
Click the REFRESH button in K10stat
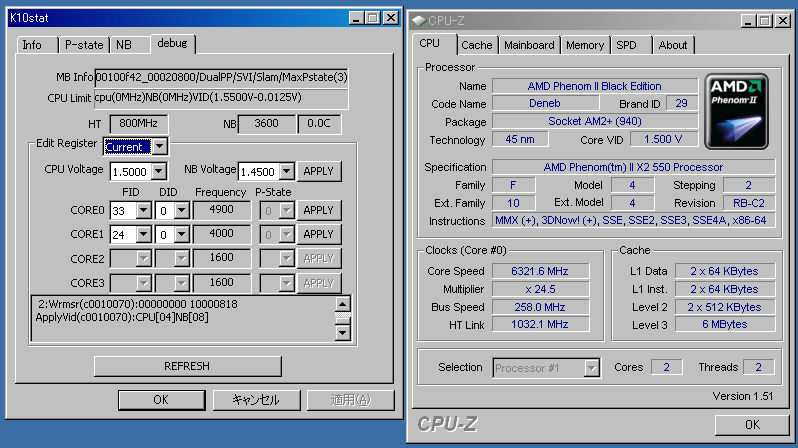(187, 366)
